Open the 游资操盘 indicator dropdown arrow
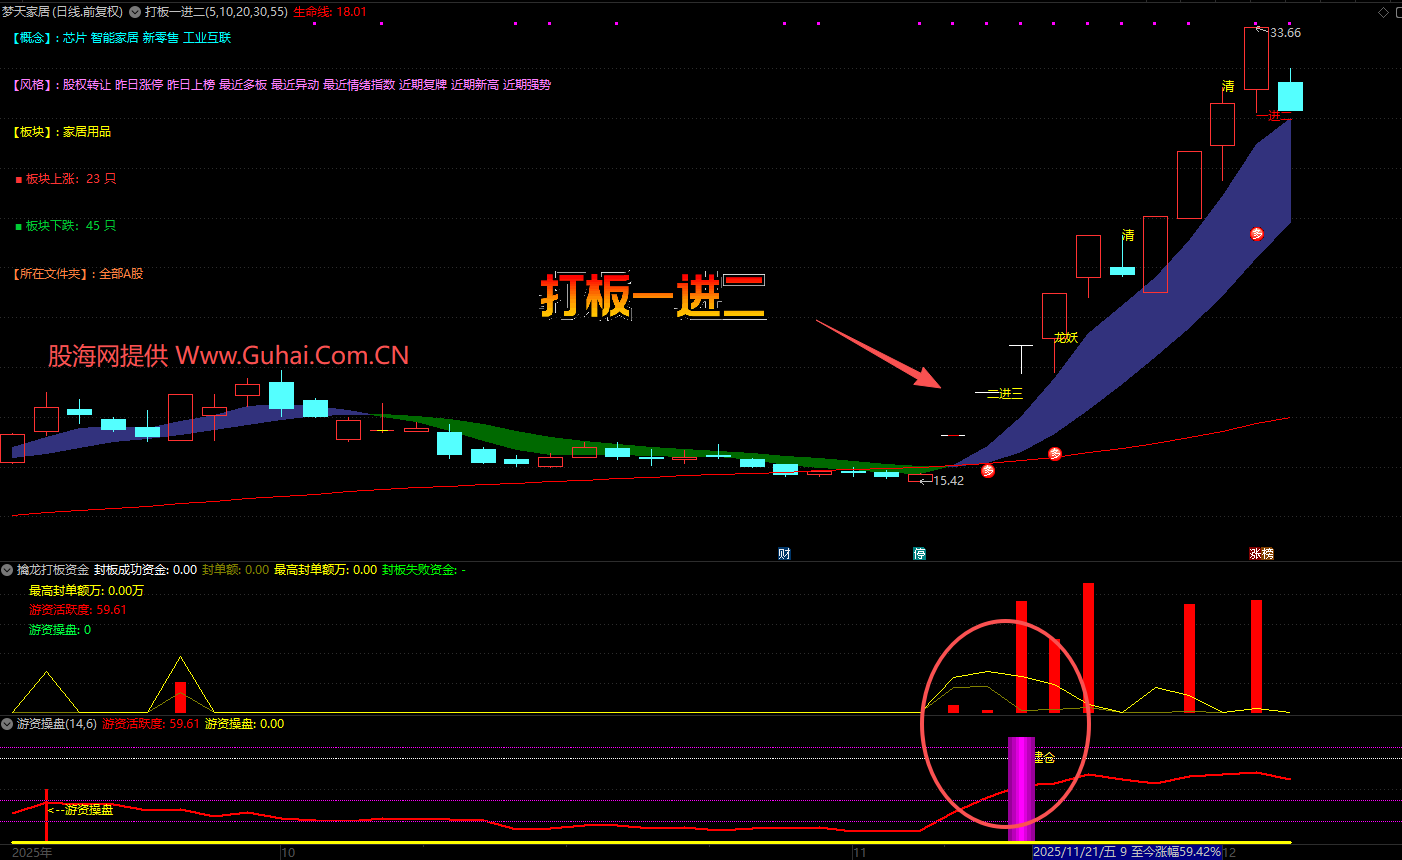1402x860 pixels. click(x=7, y=724)
